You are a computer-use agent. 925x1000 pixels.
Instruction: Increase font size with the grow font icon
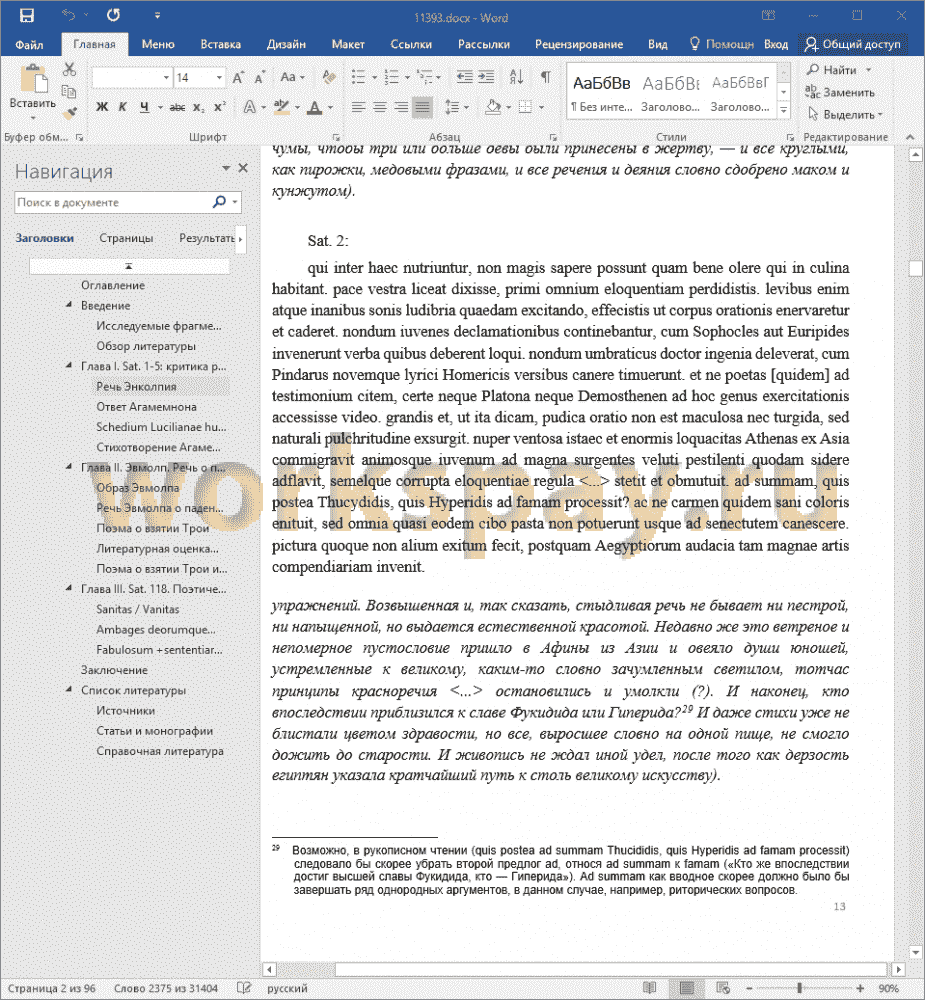(x=238, y=78)
